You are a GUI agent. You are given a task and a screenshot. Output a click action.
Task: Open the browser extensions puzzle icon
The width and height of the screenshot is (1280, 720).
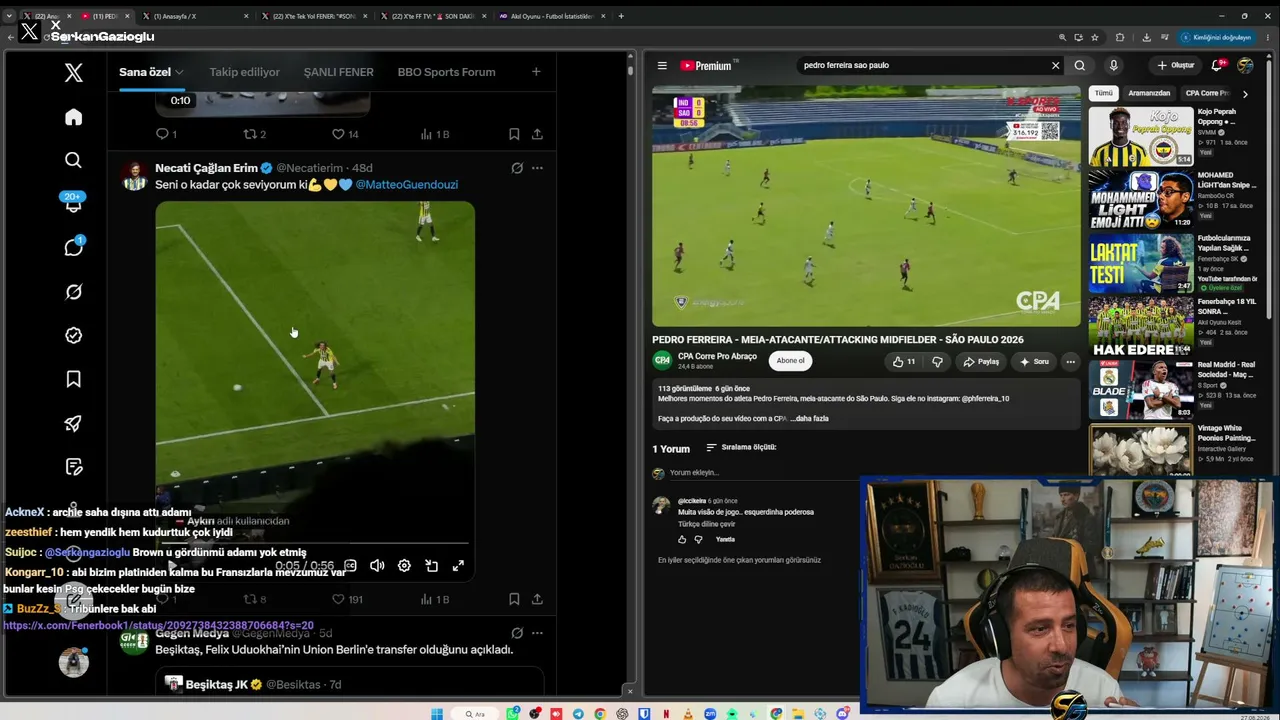click(x=1120, y=37)
